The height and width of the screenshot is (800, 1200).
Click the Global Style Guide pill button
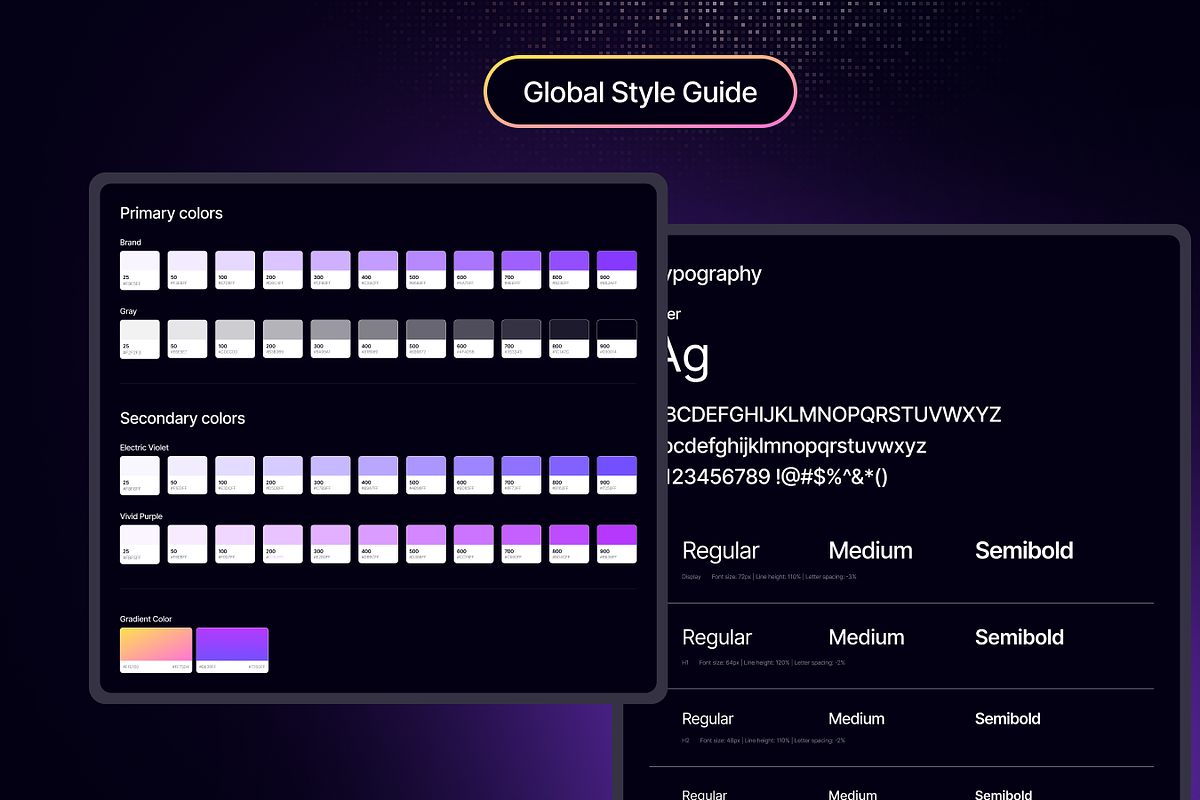point(640,92)
